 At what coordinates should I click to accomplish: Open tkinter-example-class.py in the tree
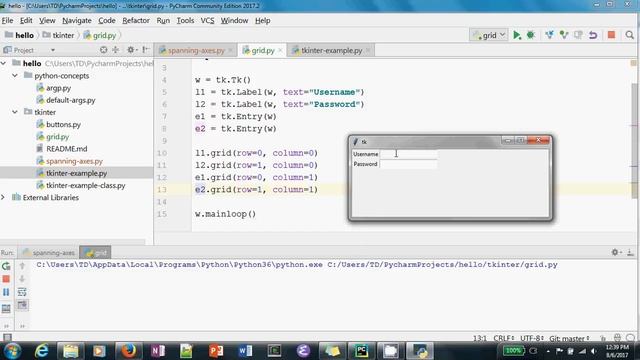click(x=85, y=185)
